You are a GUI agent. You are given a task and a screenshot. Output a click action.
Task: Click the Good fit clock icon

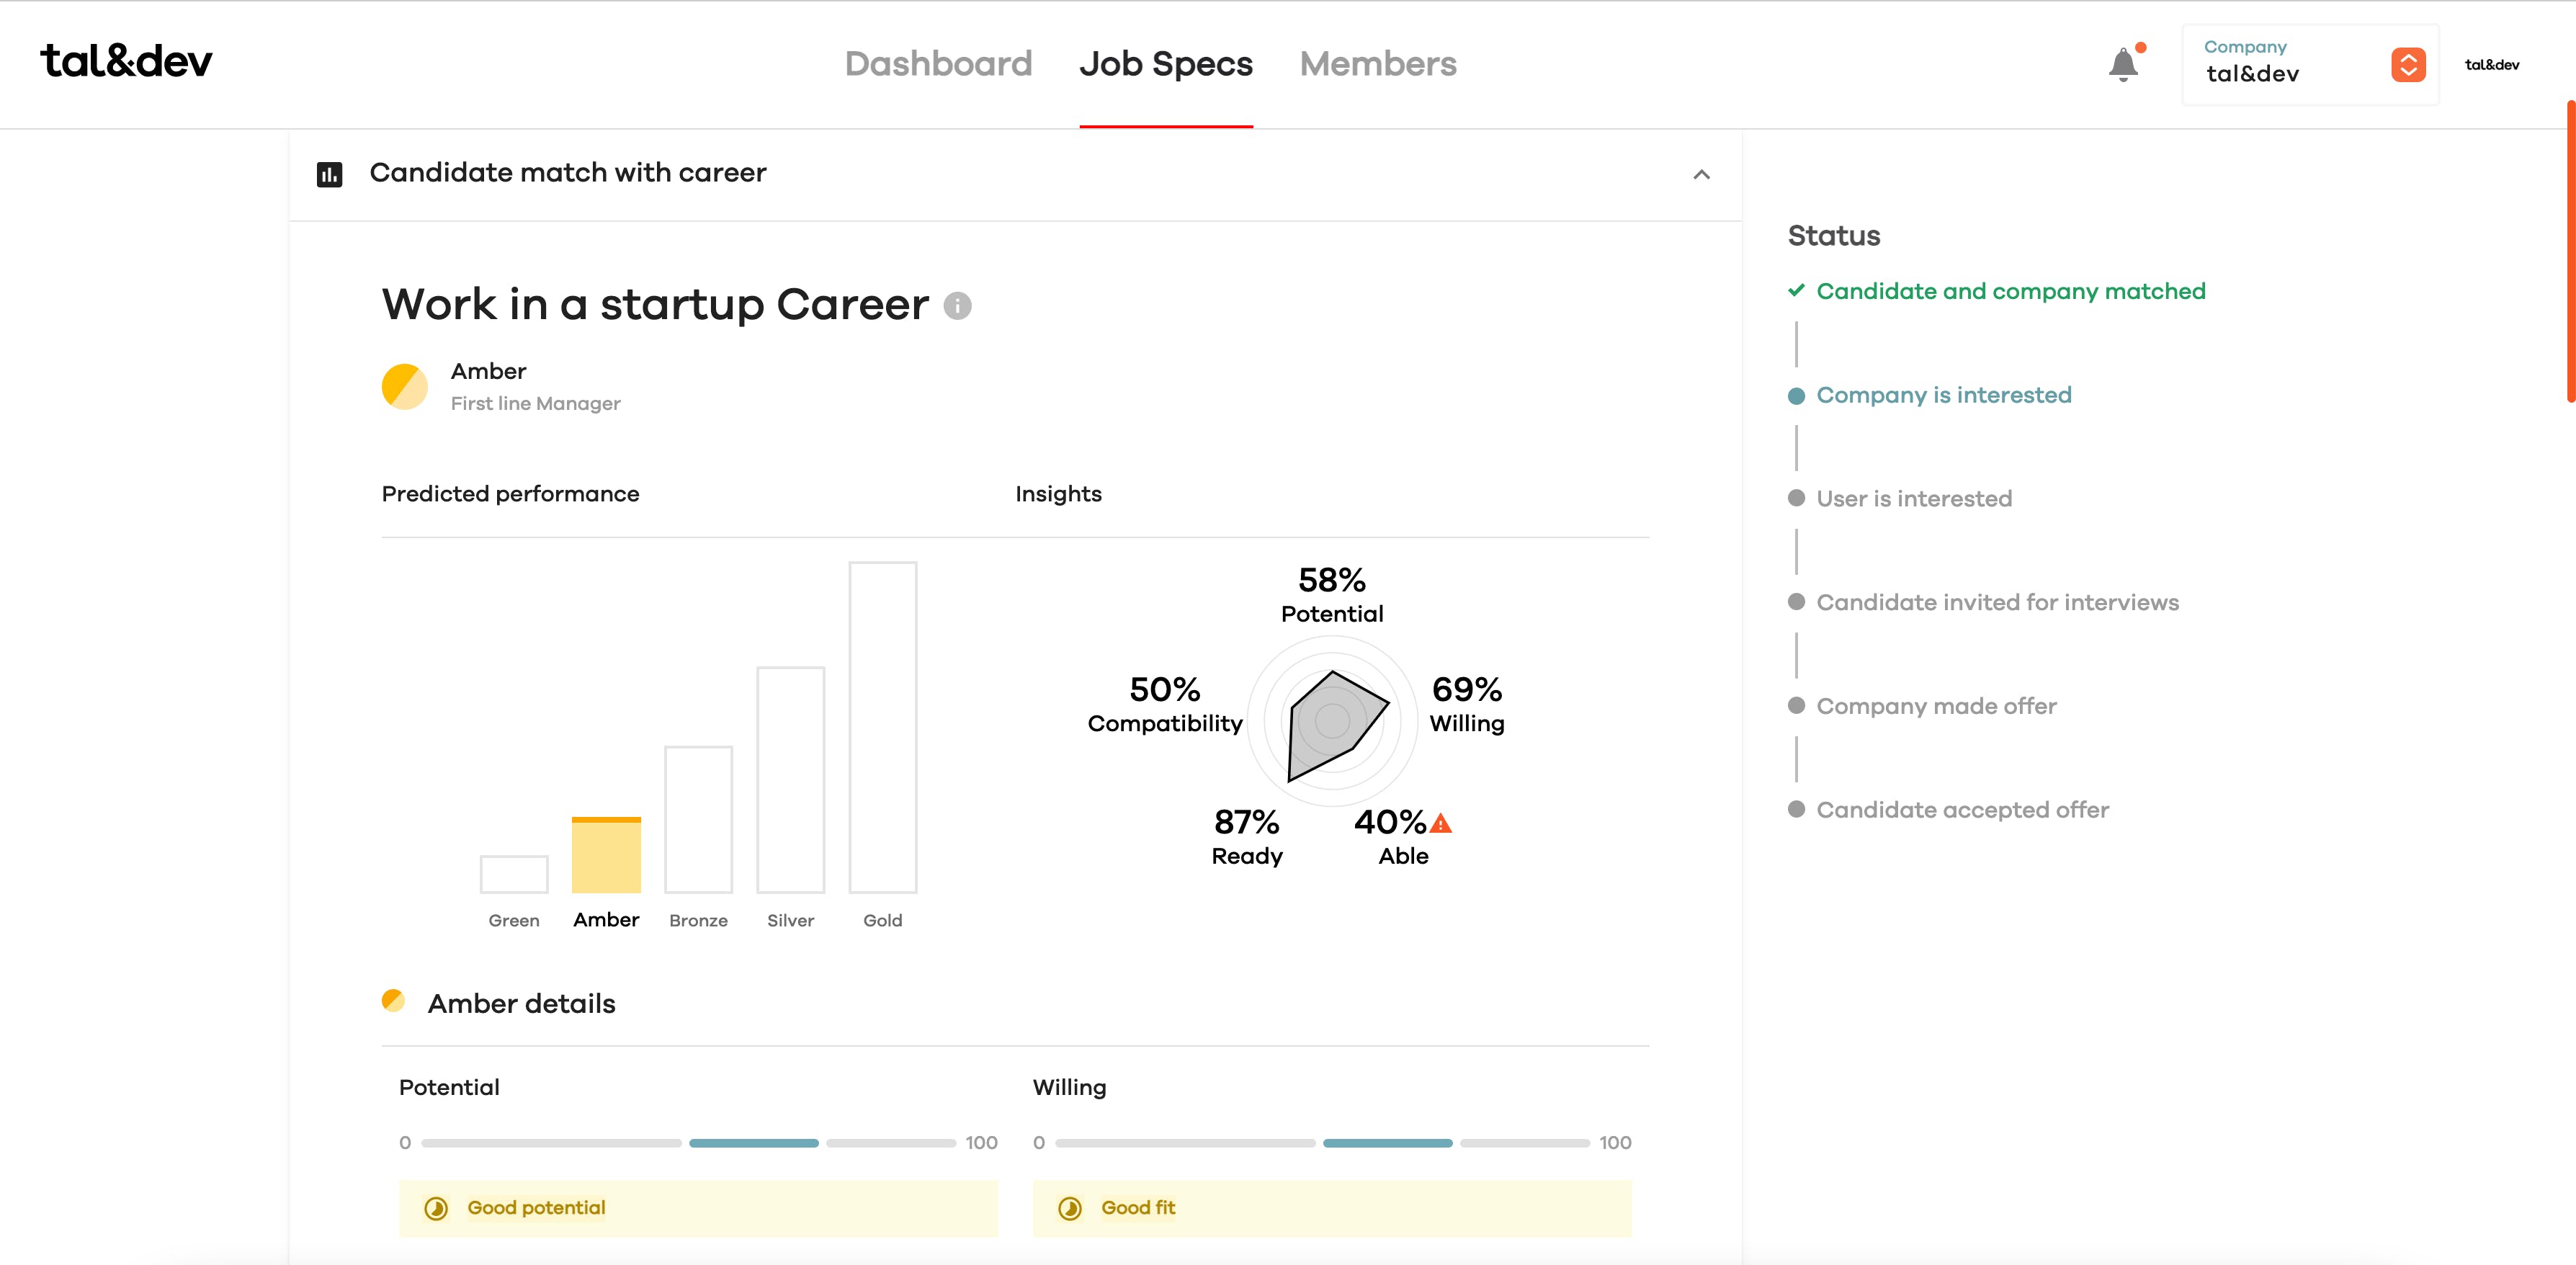tap(1070, 1208)
